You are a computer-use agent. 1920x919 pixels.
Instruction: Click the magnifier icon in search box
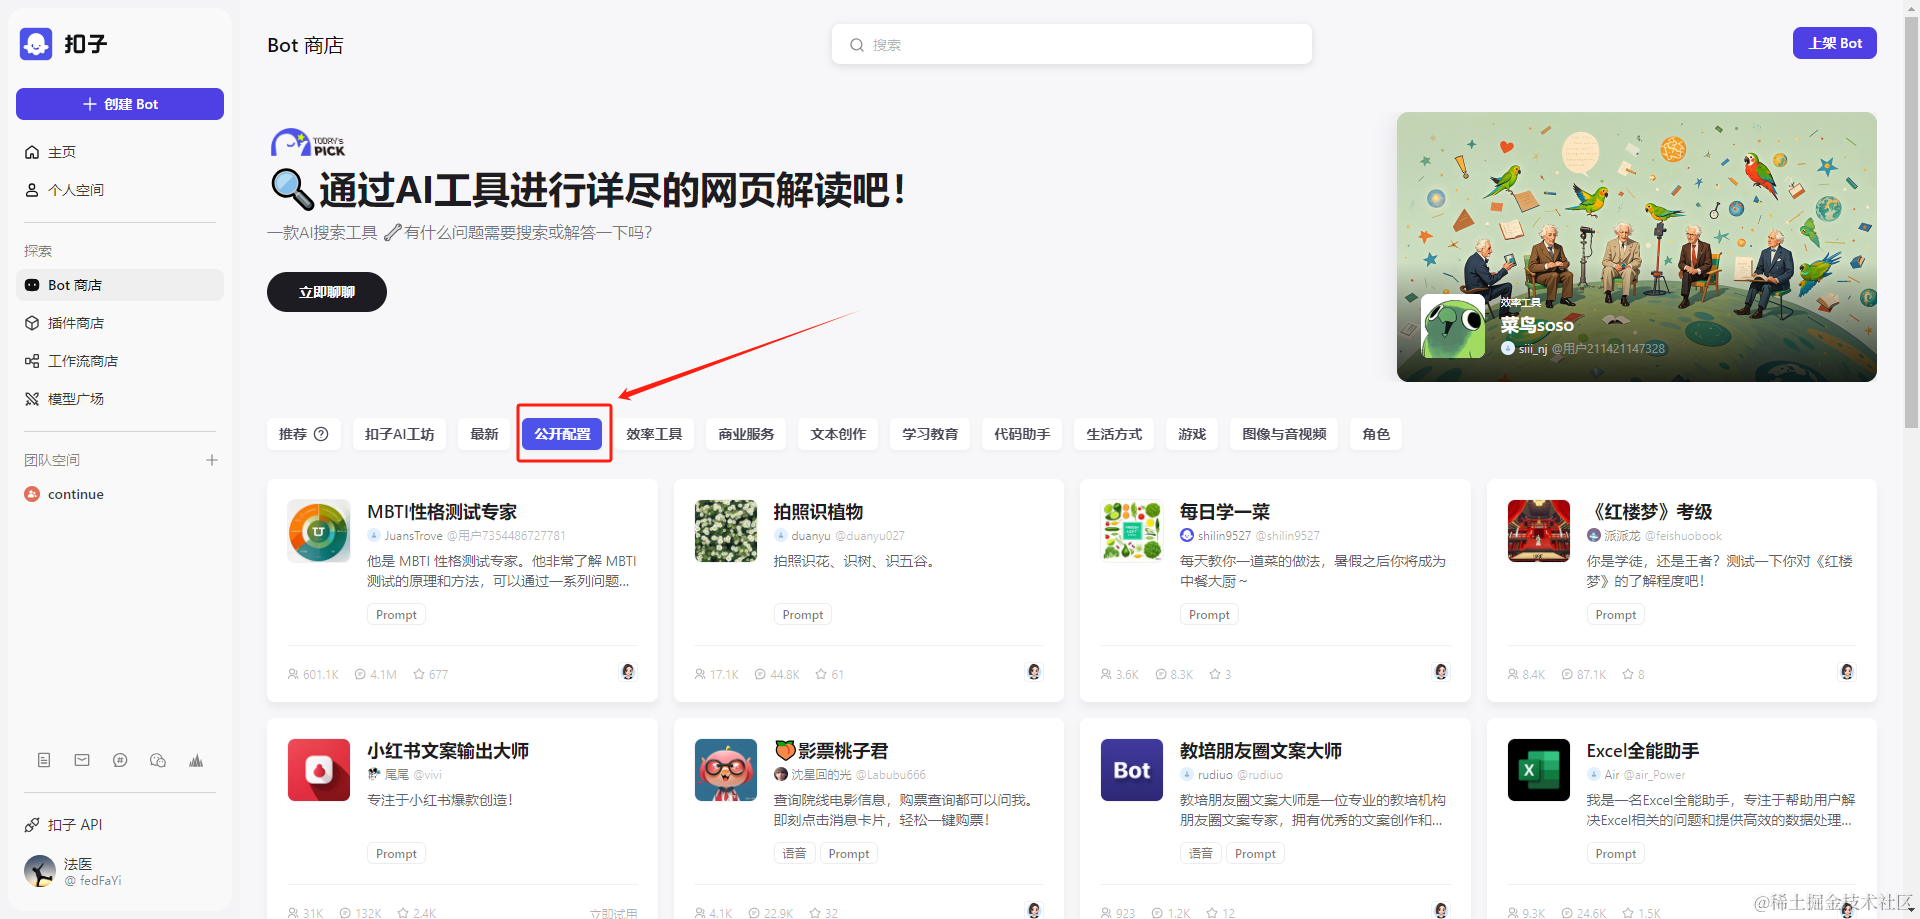857,45
